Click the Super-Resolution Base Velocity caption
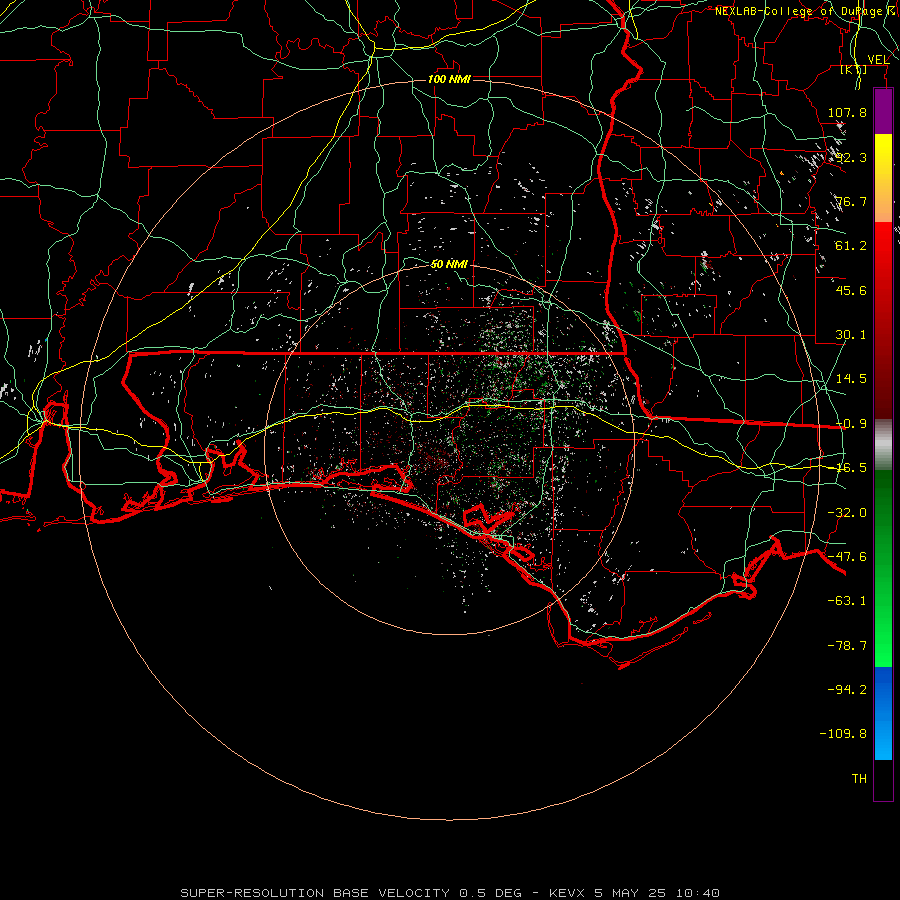Screen dimensions: 900x900 pyautogui.click(x=450, y=893)
